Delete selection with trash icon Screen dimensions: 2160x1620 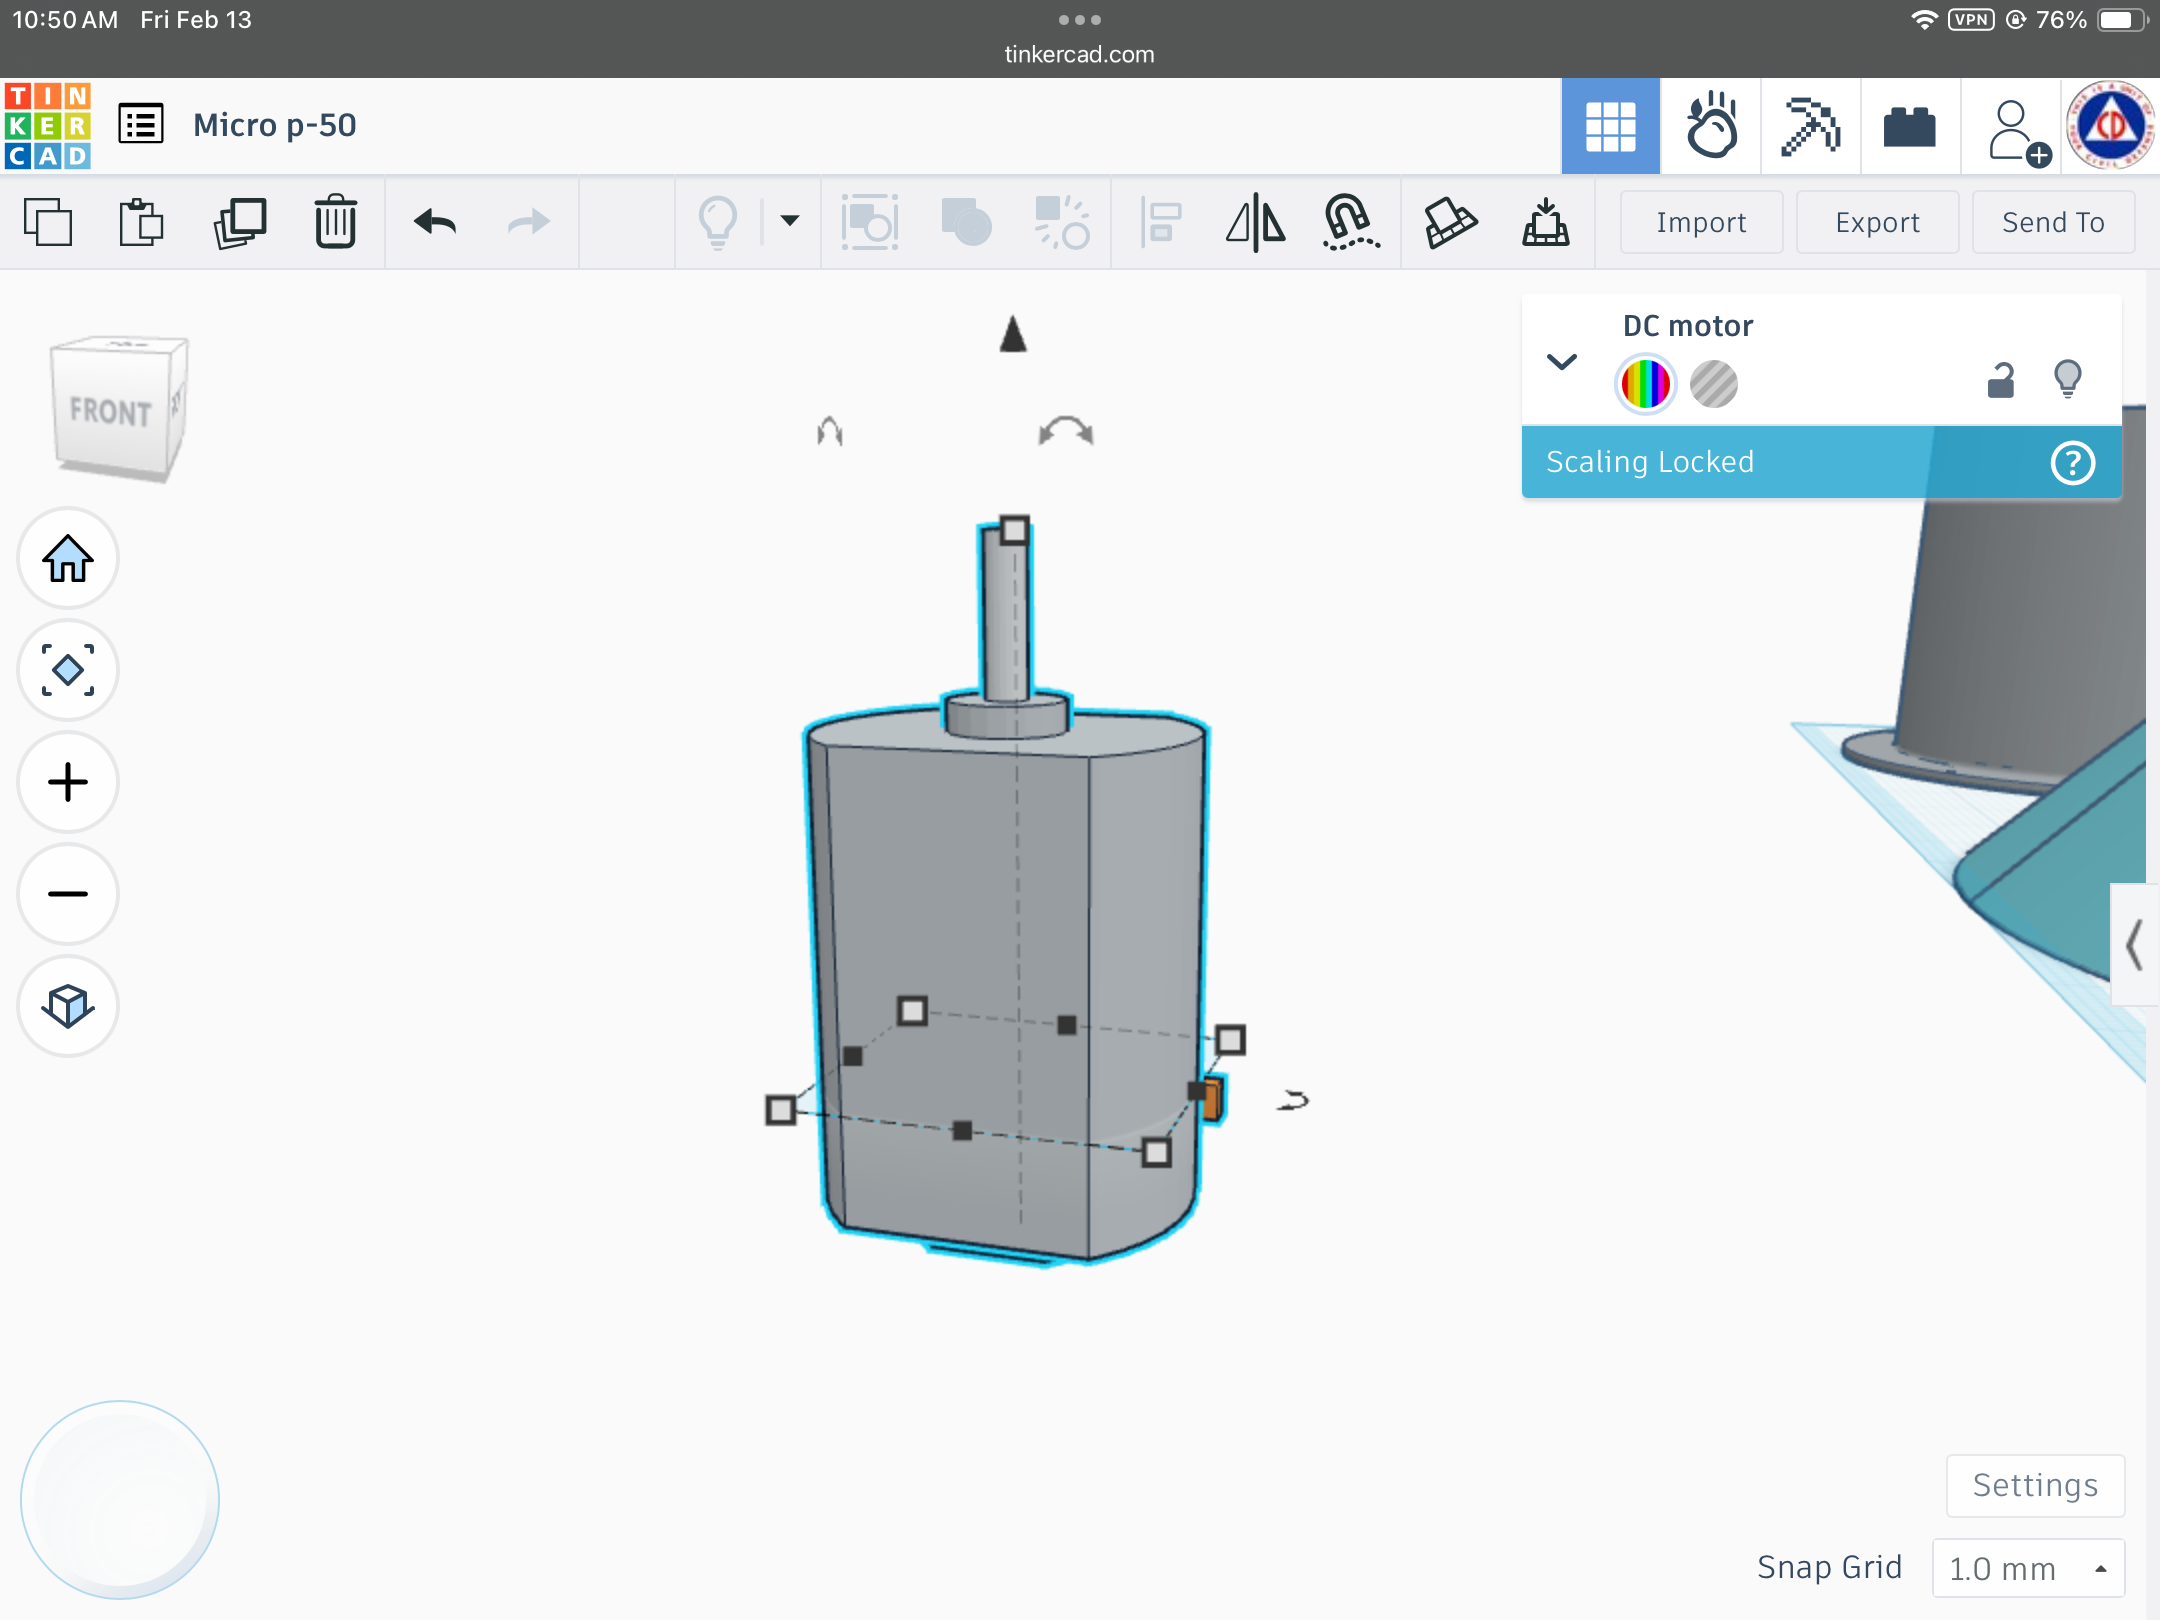[x=335, y=222]
